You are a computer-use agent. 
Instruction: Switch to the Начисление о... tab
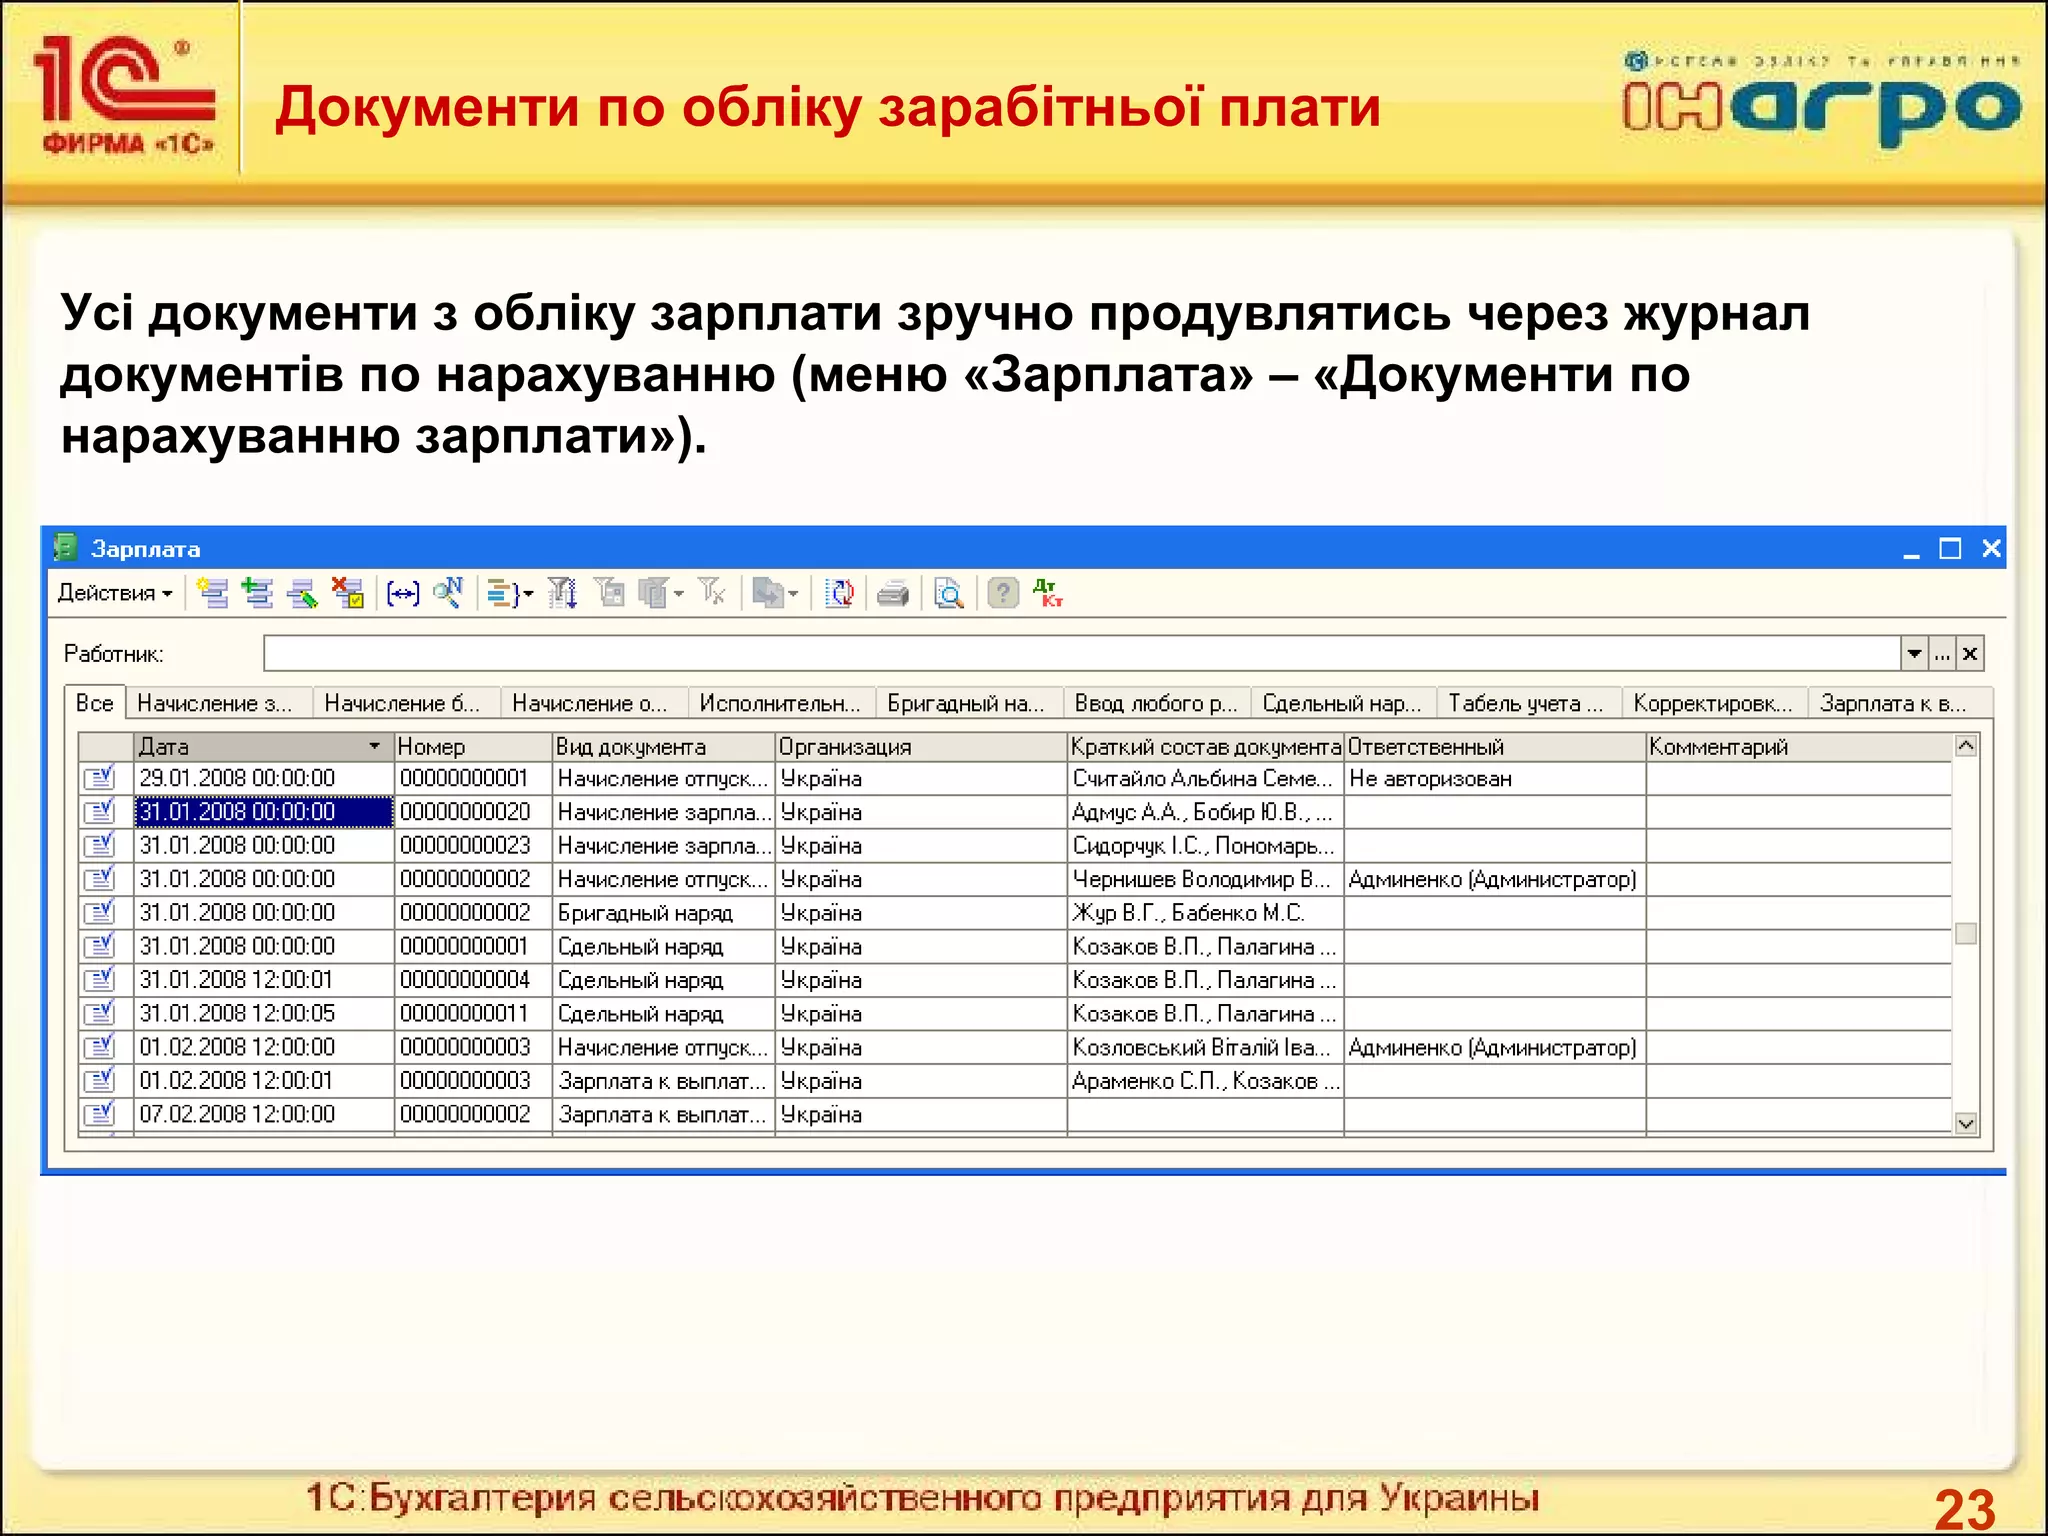(x=594, y=704)
